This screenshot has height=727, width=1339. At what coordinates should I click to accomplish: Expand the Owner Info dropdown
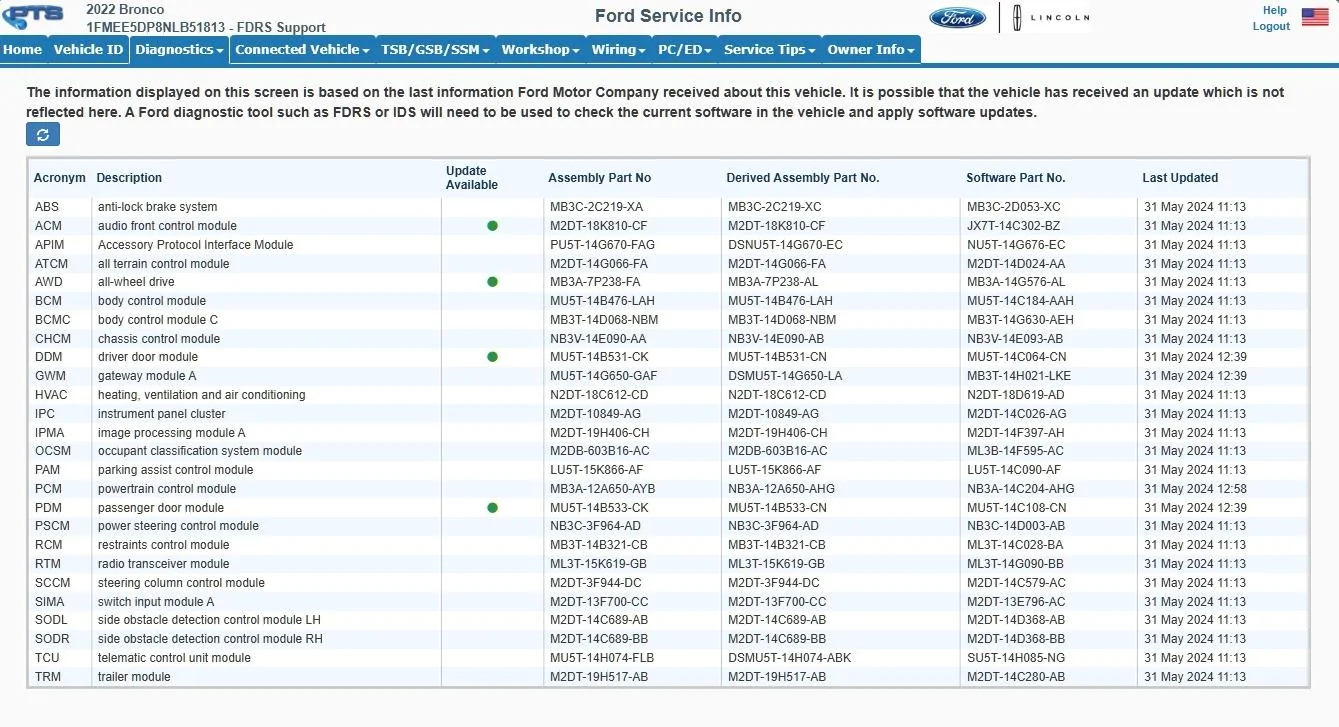point(868,49)
